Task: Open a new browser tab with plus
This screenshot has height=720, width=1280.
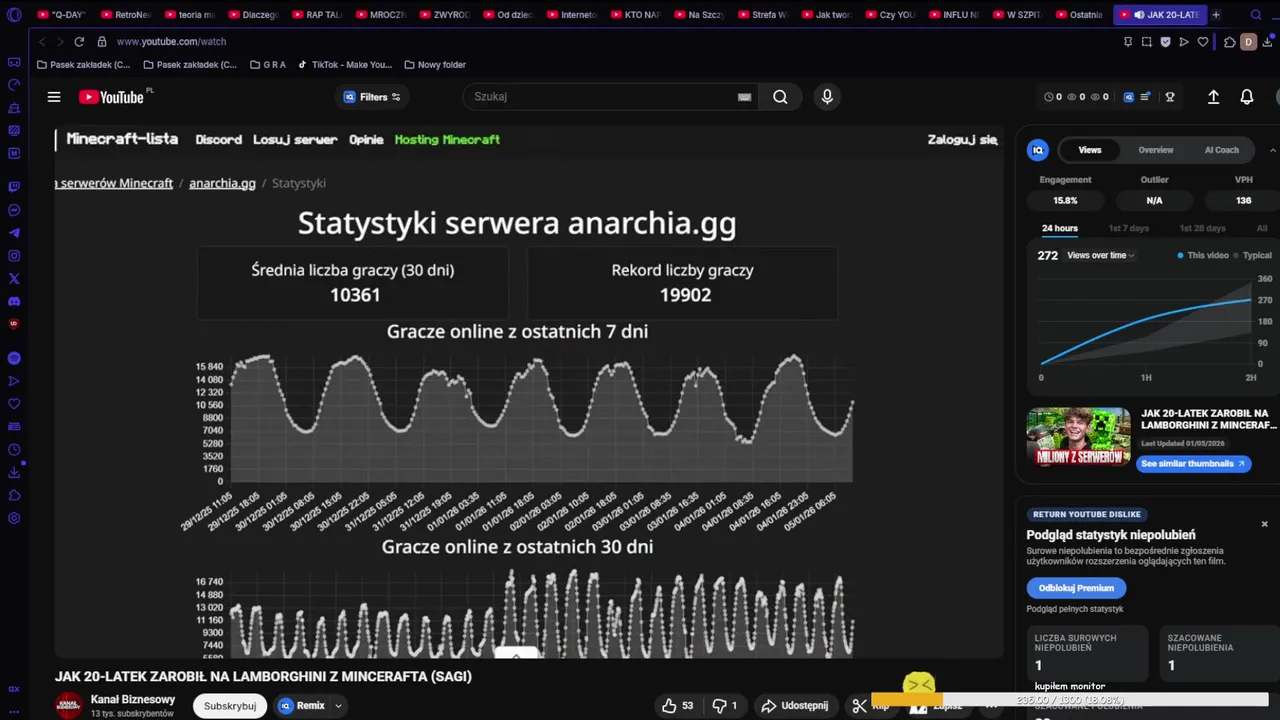Action: pos(1216,15)
